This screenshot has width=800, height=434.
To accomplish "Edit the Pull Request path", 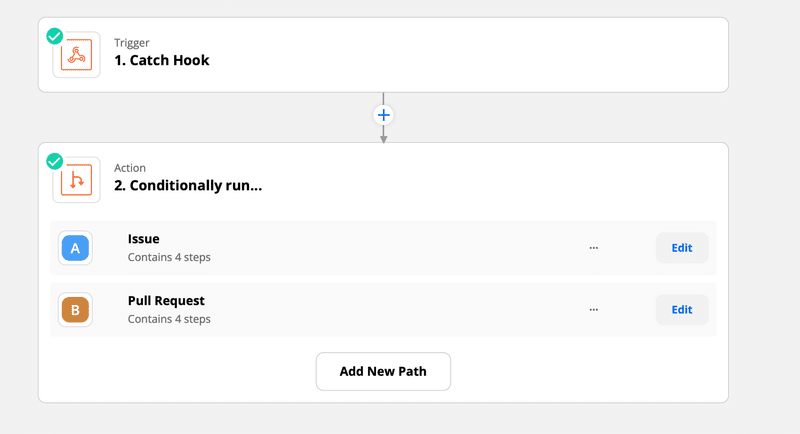I will point(682,310).
